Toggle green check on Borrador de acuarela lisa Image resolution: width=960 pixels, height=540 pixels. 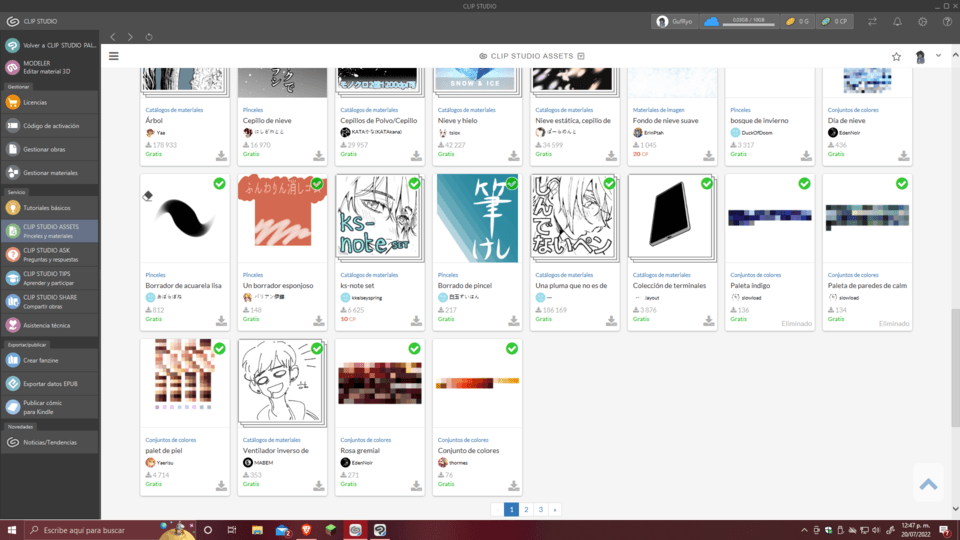coord(219,184)
